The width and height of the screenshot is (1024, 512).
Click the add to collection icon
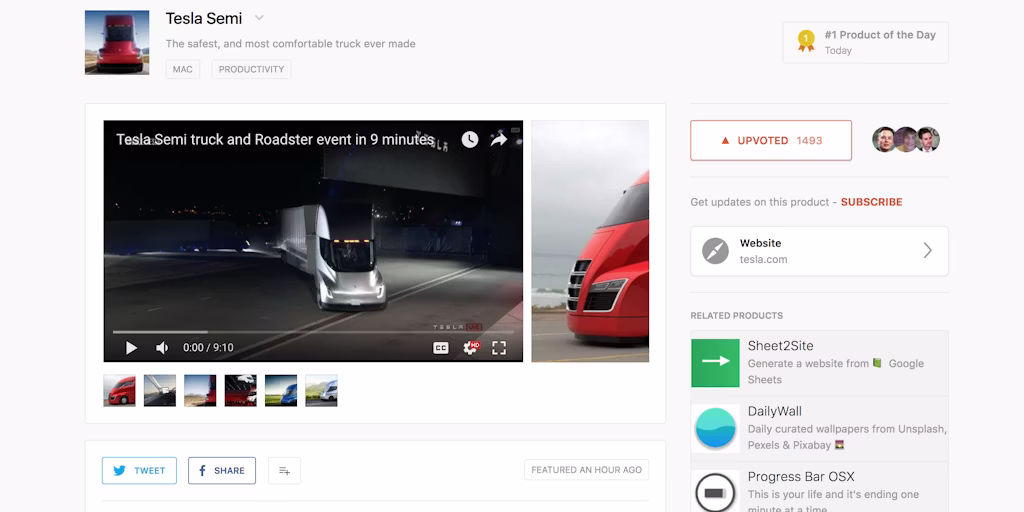284,471
